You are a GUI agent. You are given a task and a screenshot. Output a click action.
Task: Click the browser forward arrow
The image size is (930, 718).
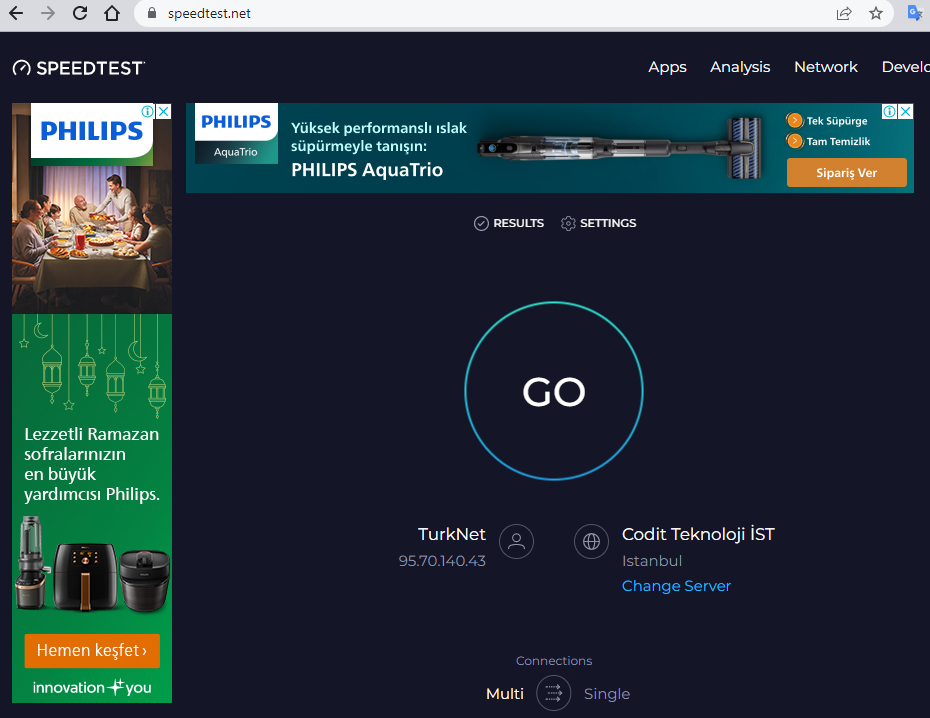click(x=48, y=13)
